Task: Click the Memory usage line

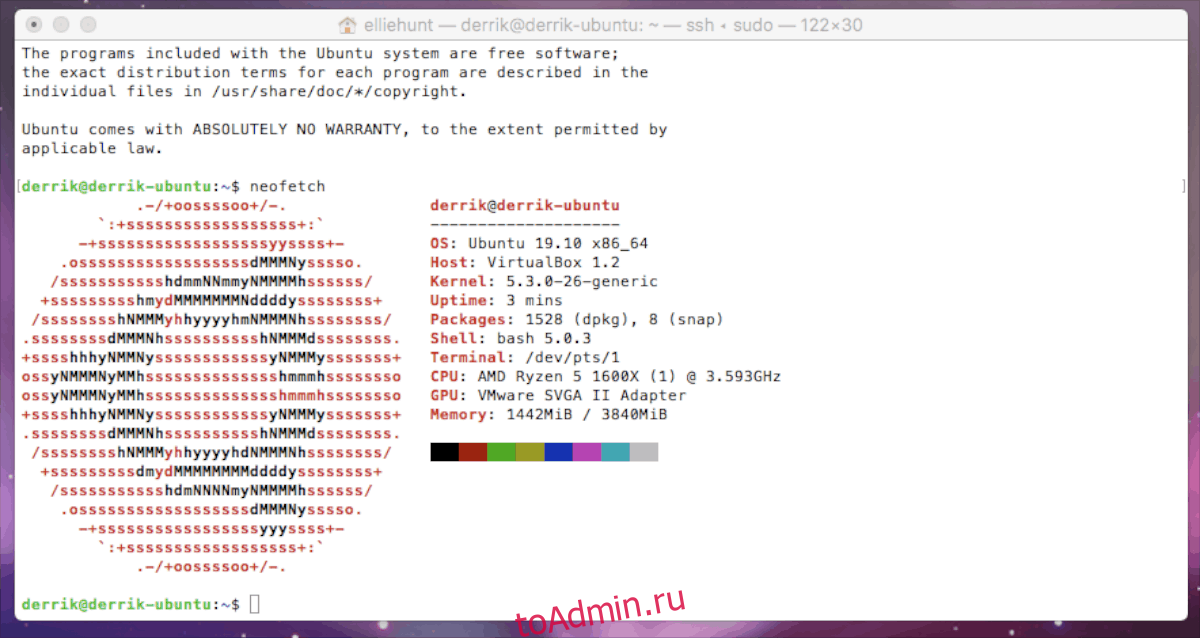Action: tap(548, 414)
